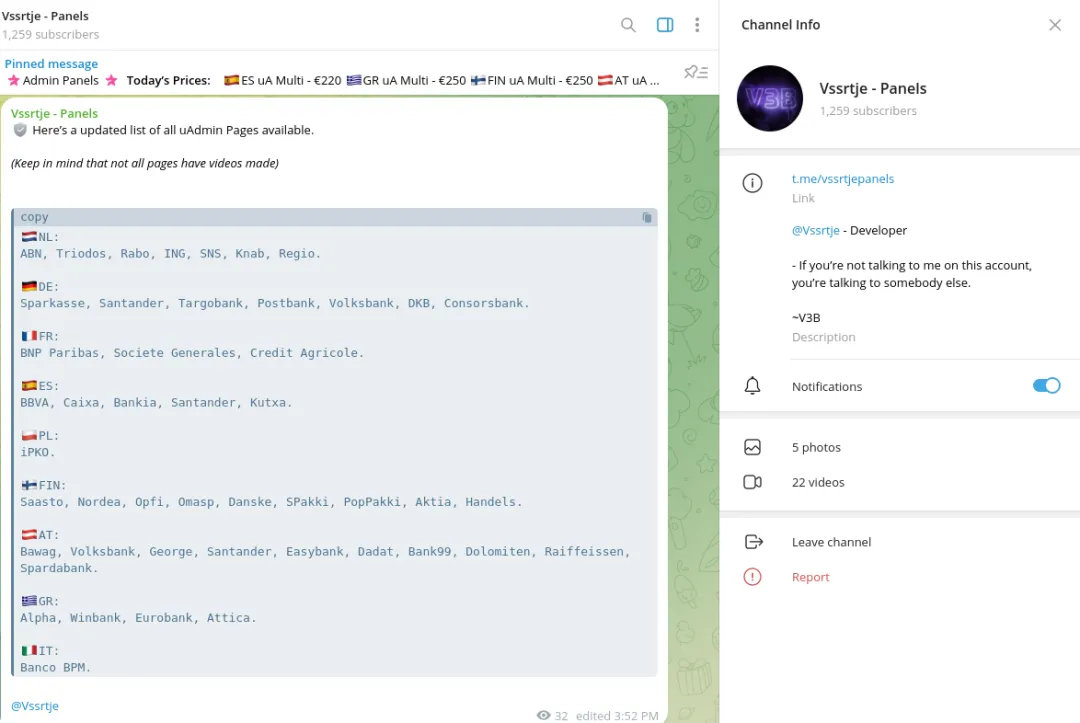This screenshot has width=1080, height=723.
Task: Toggle the side panel icon in header
Action: (x=665, y=25)
